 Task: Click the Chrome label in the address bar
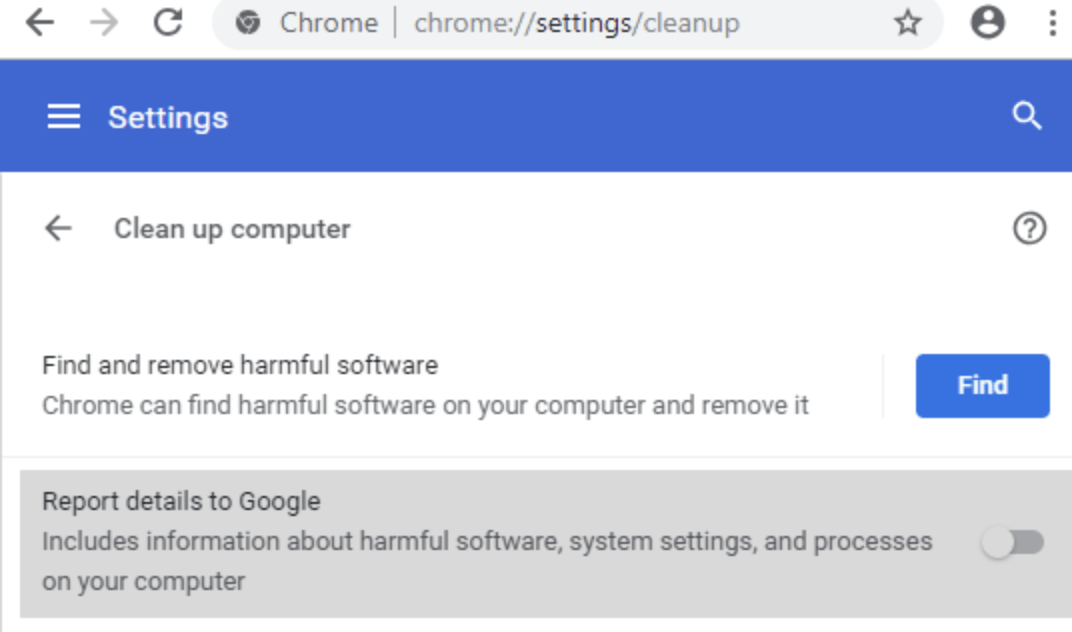tap(328, 23)
